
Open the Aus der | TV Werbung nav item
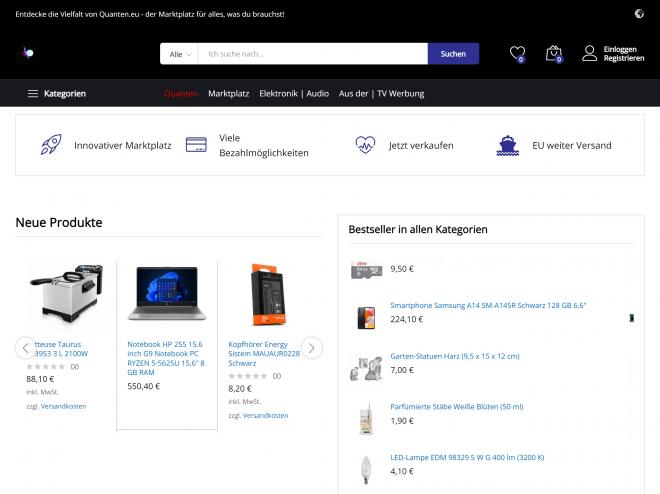click(381, 93)
